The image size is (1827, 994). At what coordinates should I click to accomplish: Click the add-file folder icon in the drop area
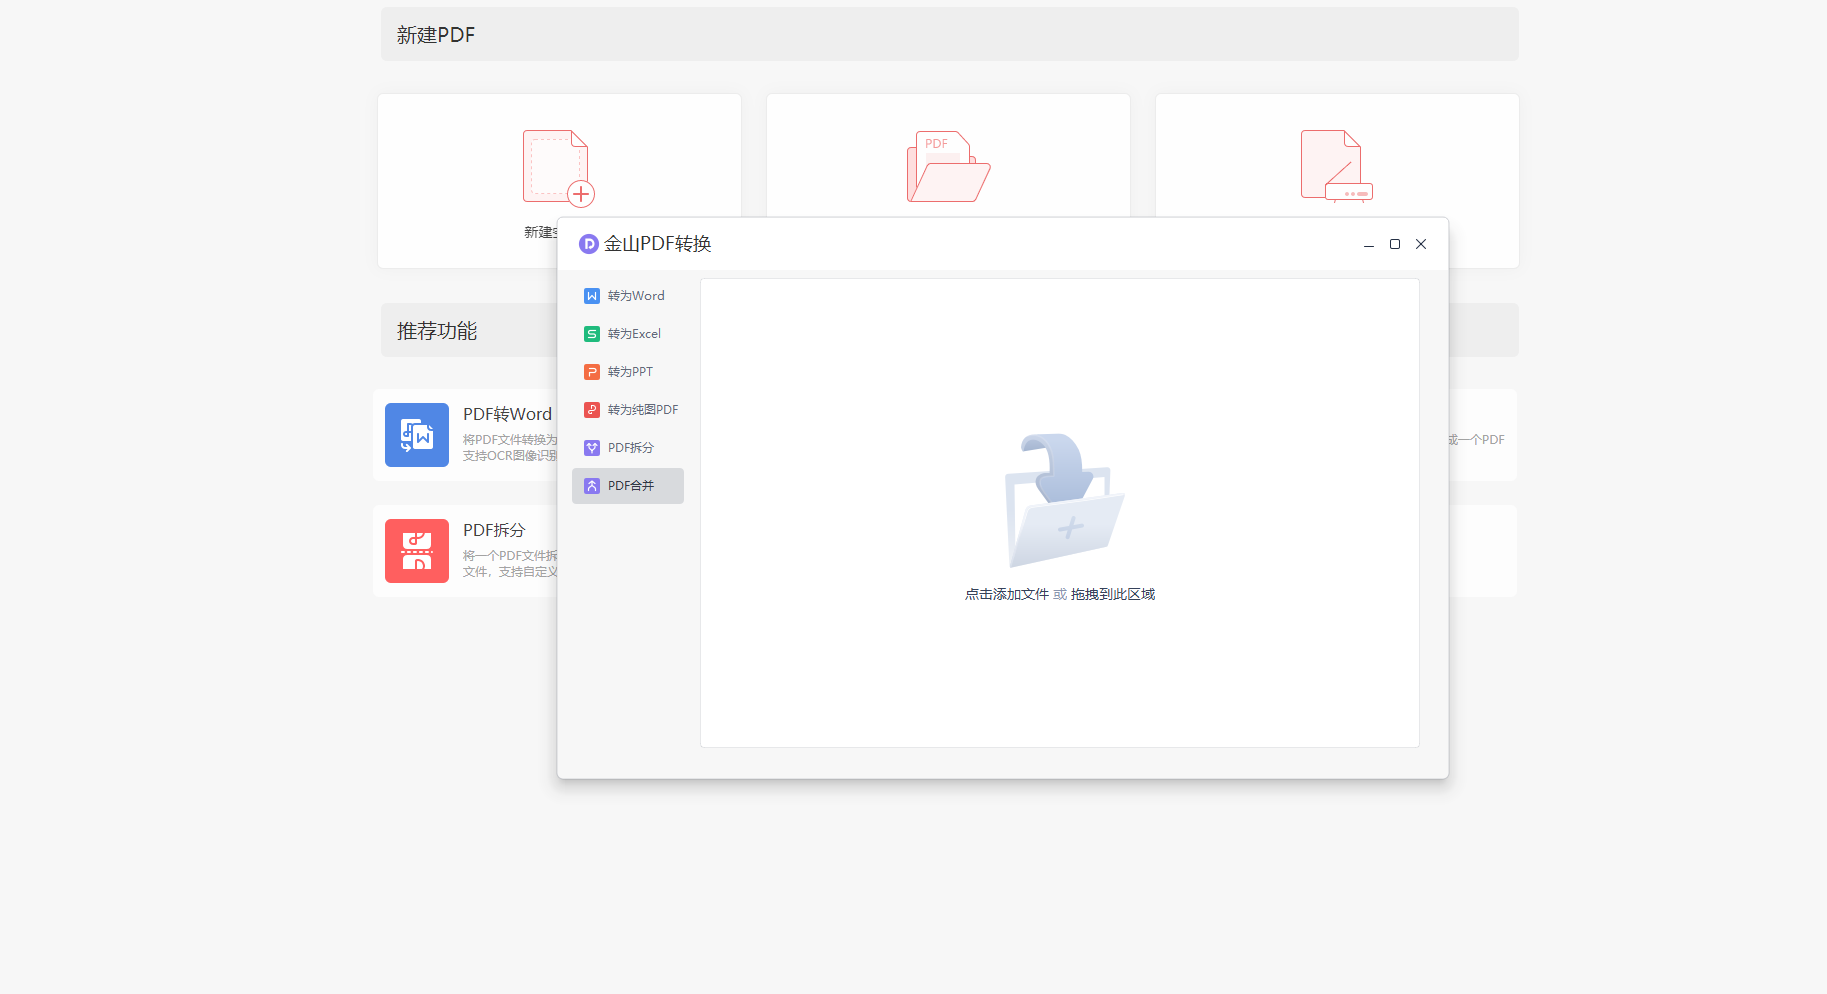1064,500
